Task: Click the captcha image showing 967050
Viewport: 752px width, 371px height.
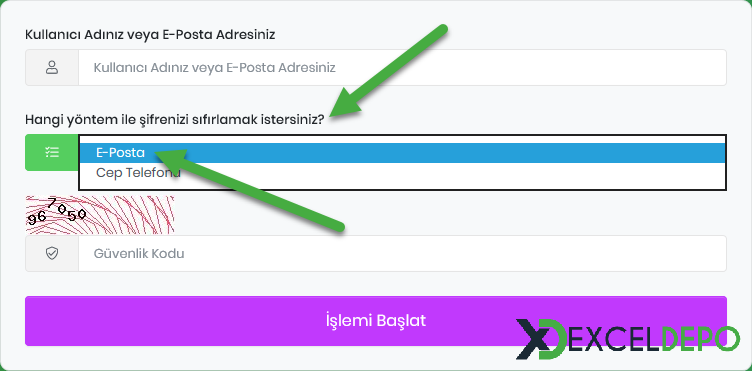Action: (100, 215)
